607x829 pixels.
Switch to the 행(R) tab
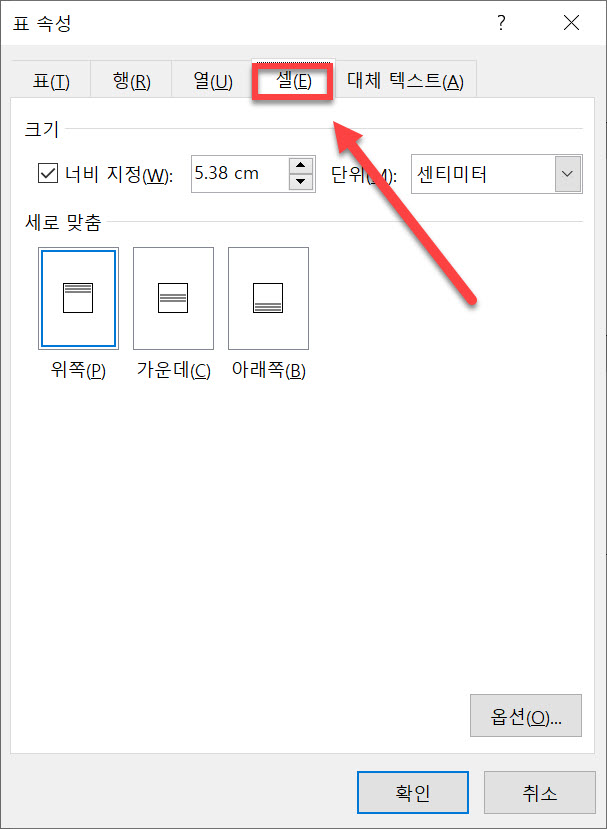click(131, 81)
